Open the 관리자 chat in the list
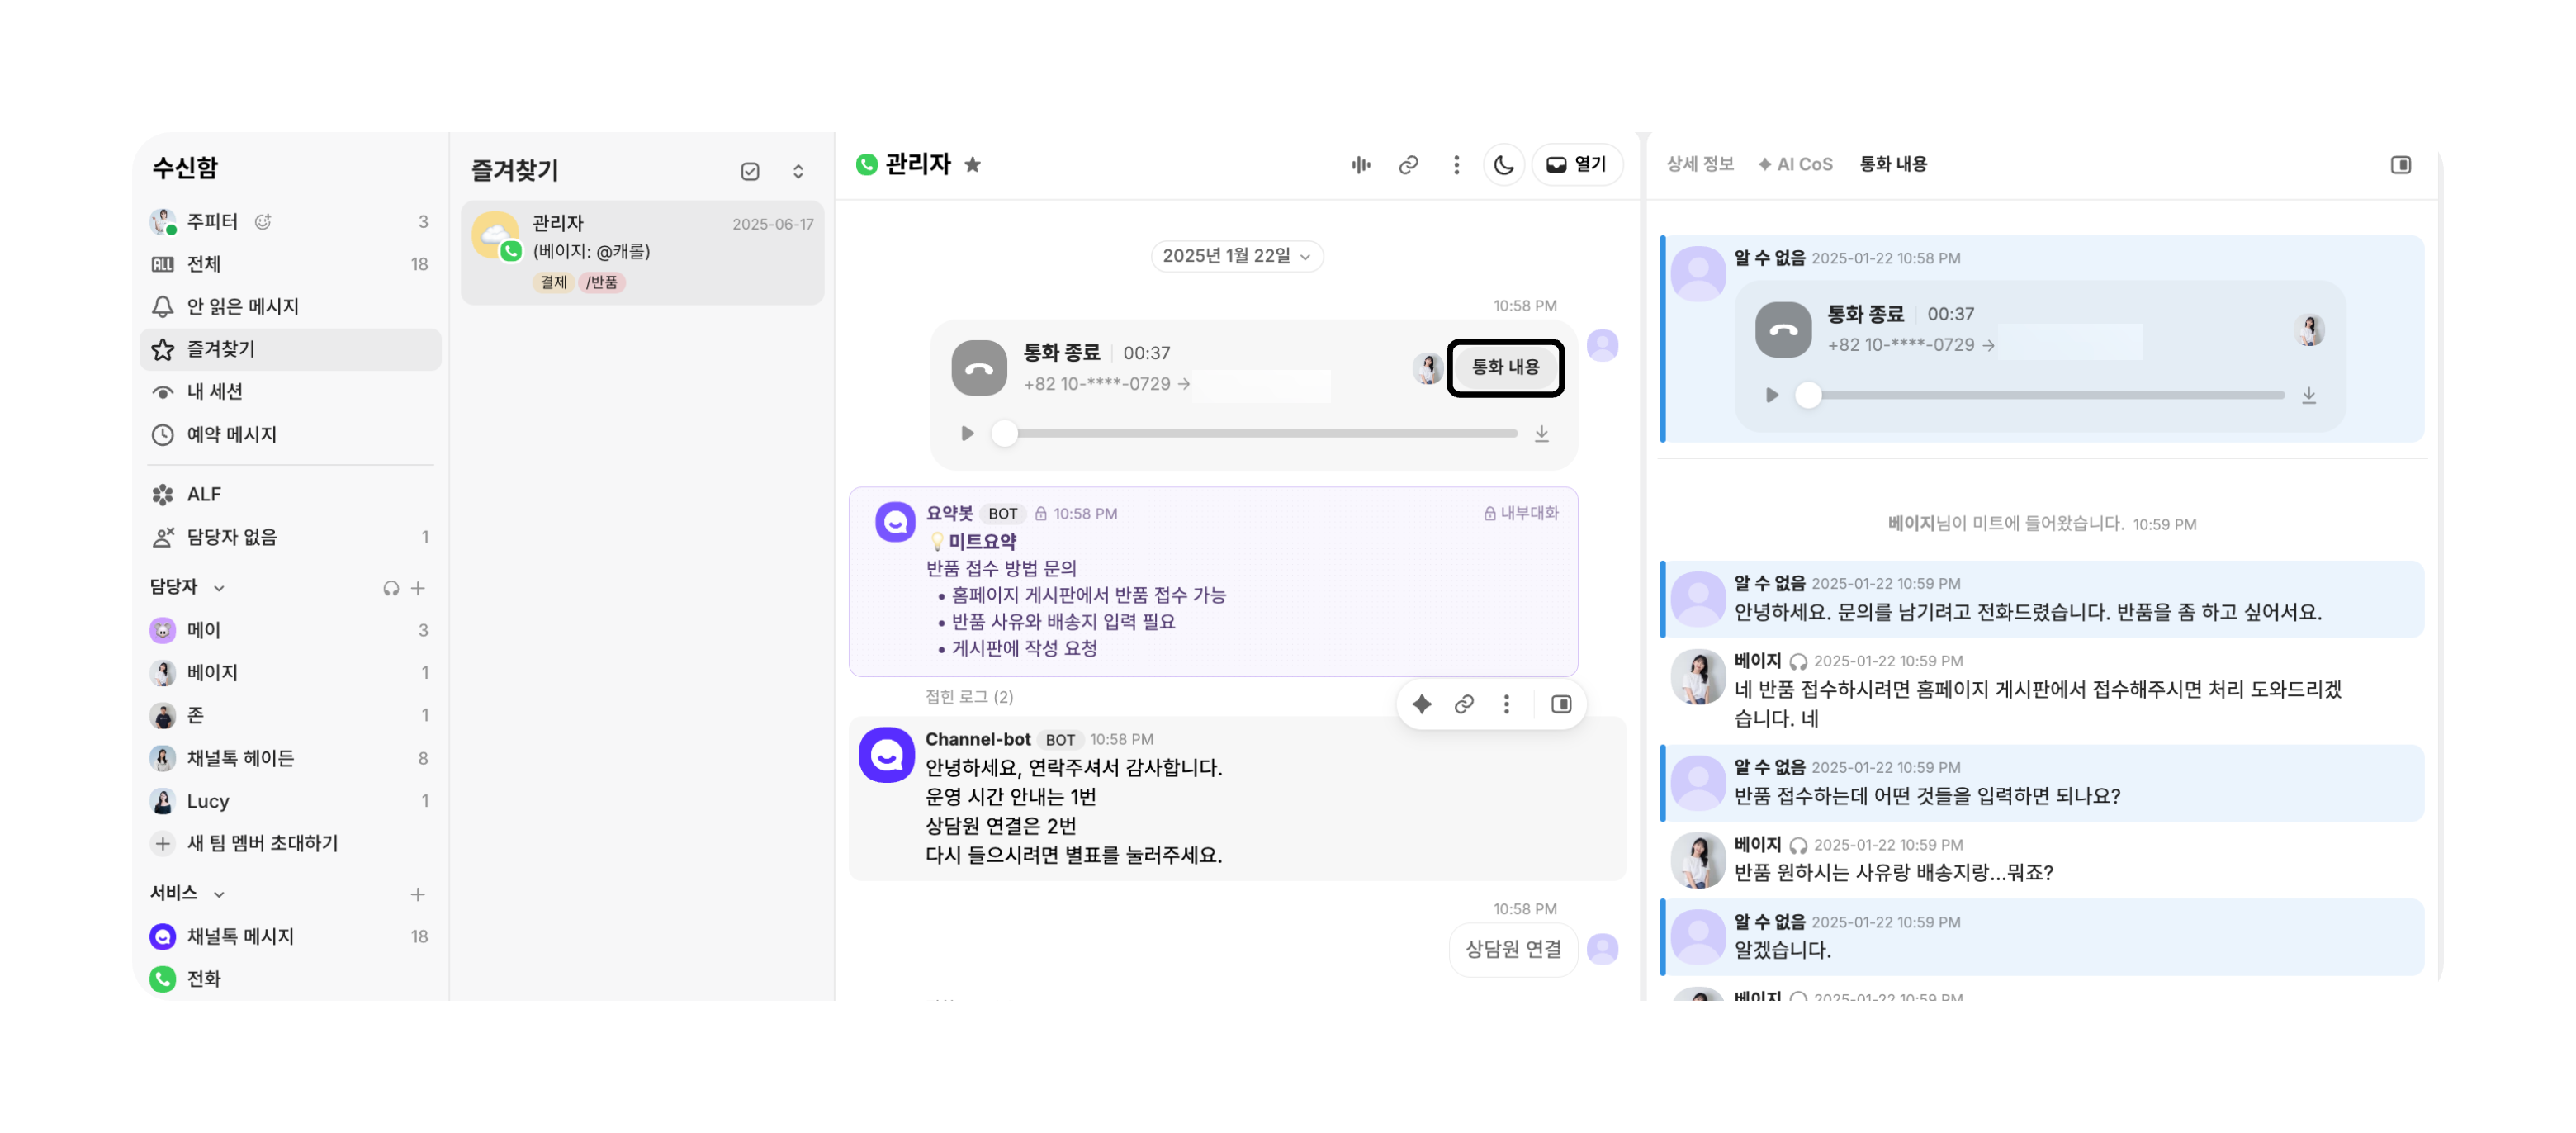 click(x=643, y=252)
